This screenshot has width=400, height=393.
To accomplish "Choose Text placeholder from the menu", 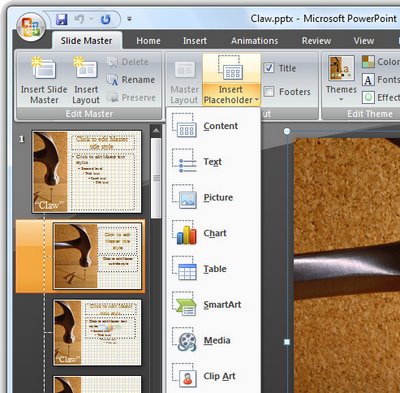I will 213,162.
